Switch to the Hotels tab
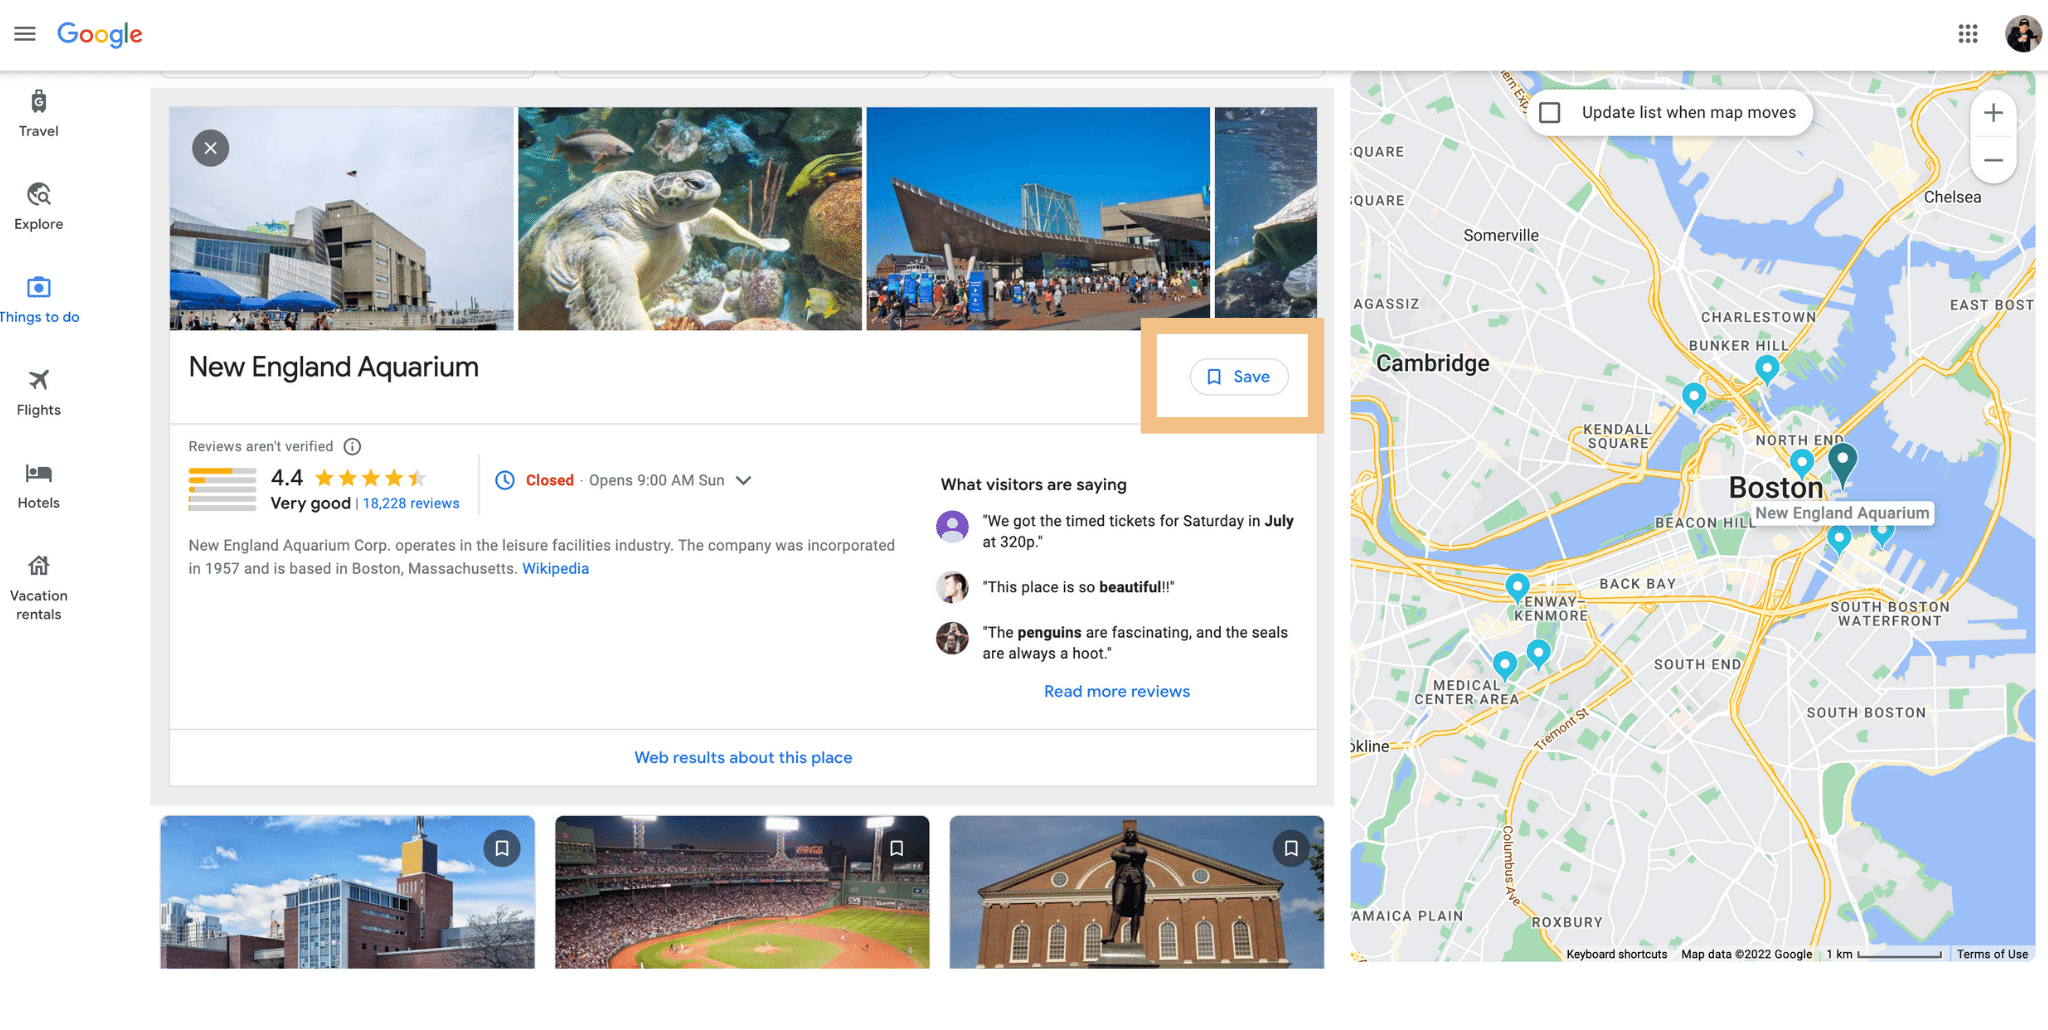Image resolution: width=2048 pixels, height=1030 pixels. 39,485
